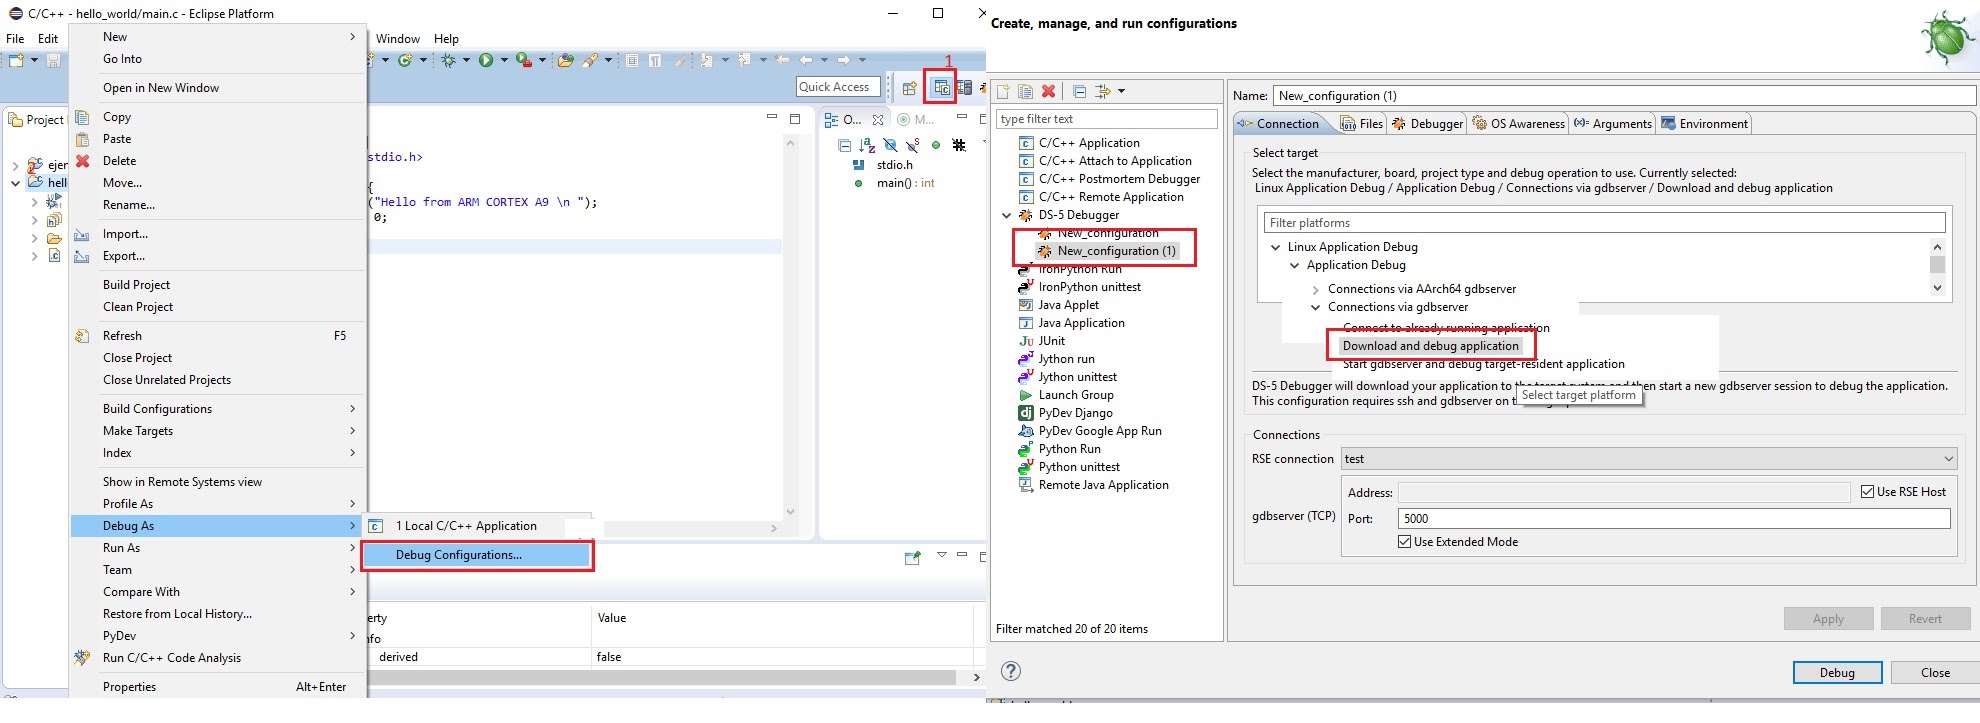Click Properties in the context menu
1980x723 pixels.
(129, 687)
